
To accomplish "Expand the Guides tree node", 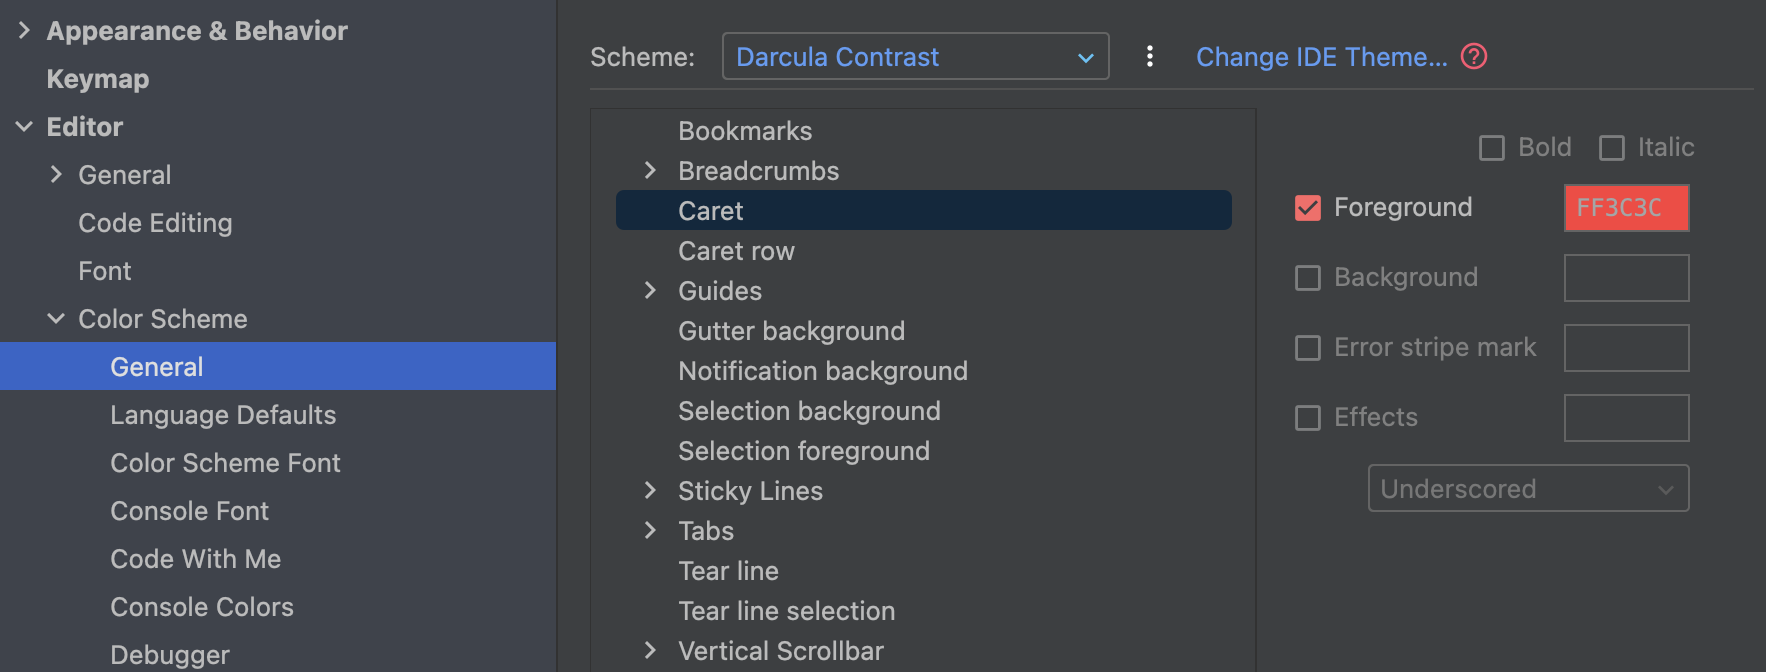I will click(x=650, y=291).
